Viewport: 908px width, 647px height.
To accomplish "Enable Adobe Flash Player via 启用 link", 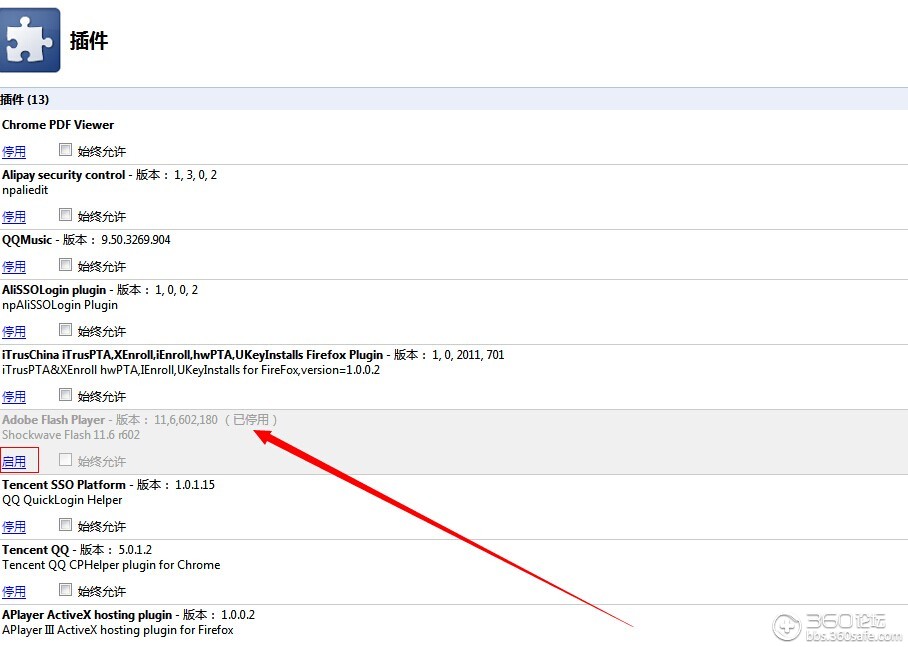I will coord(14,462).
